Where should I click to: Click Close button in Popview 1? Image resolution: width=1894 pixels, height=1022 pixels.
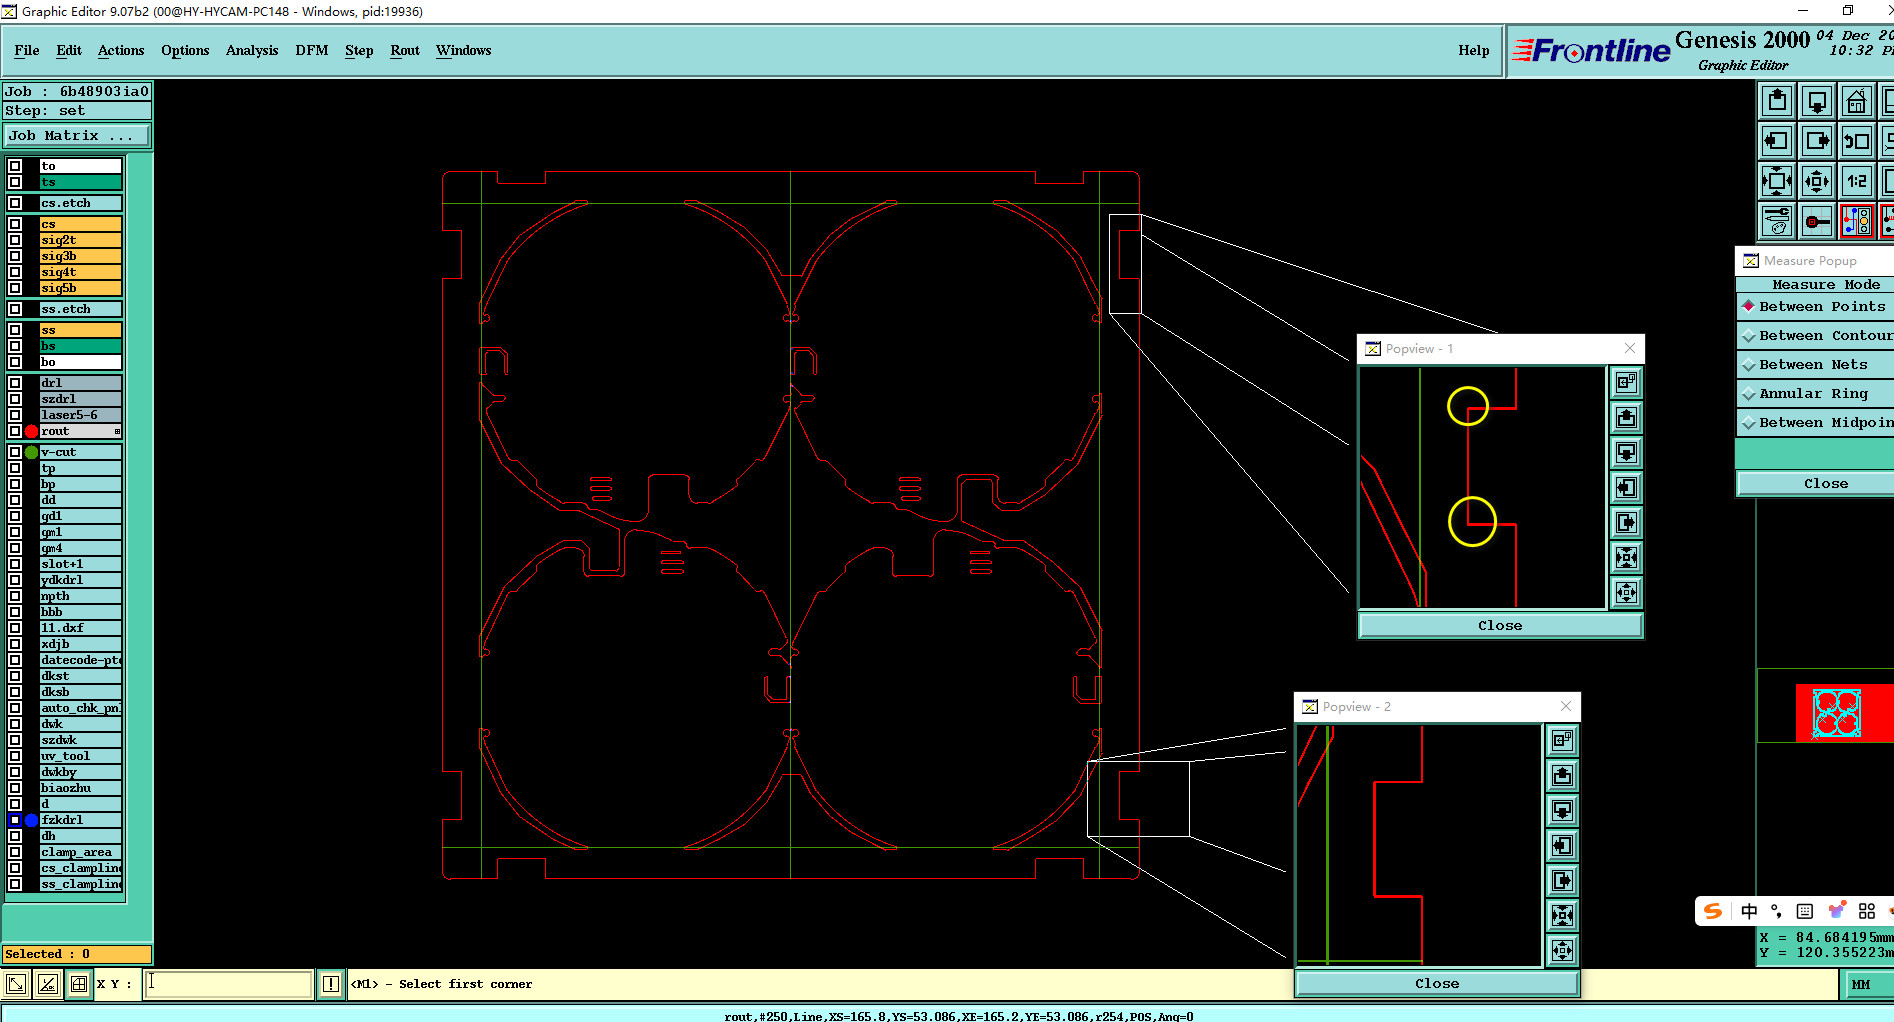tap(1500, 625)
